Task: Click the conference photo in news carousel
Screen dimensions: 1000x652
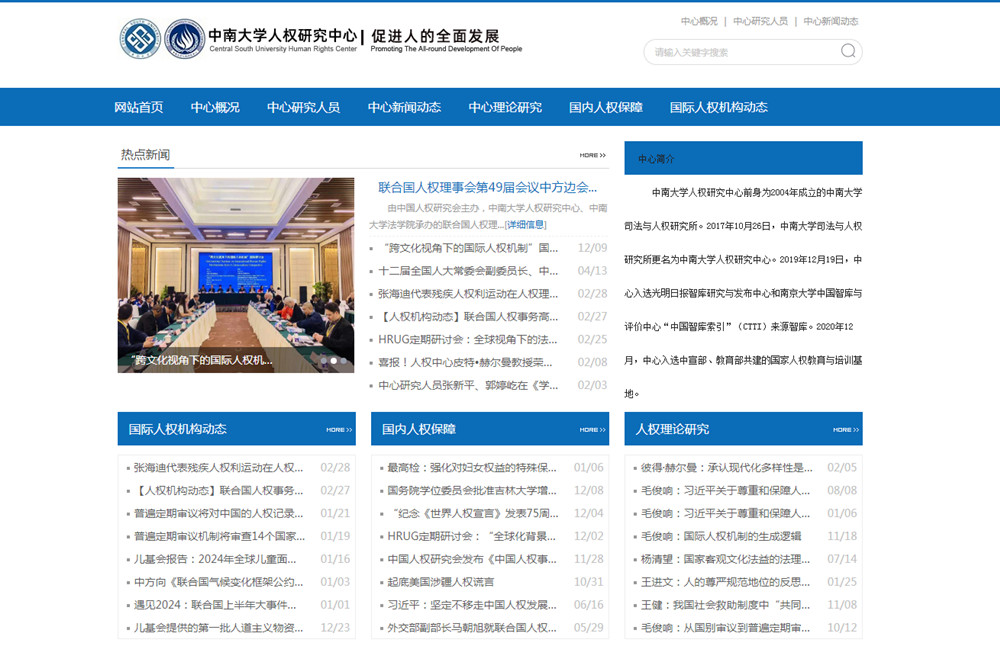Action: tap(236, 275)
